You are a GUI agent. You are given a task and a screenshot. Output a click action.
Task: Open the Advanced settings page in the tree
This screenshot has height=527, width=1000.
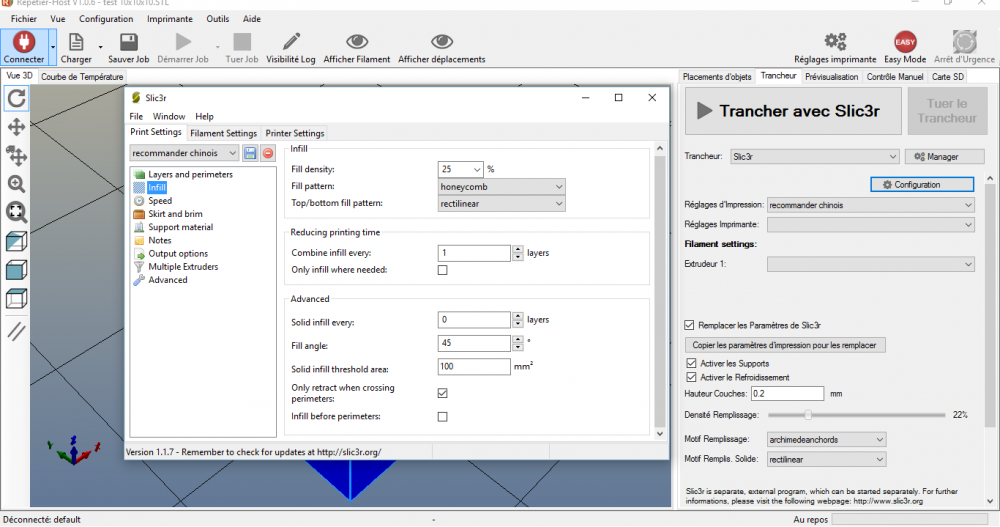point(168,279)
